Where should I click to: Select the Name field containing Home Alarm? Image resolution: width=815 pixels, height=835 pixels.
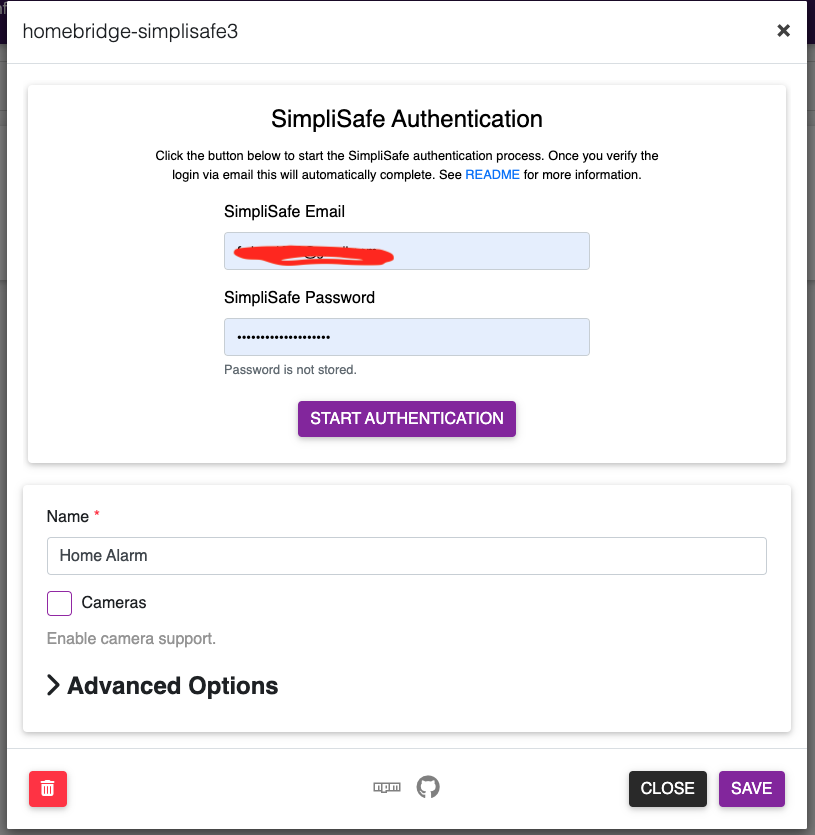406,556
